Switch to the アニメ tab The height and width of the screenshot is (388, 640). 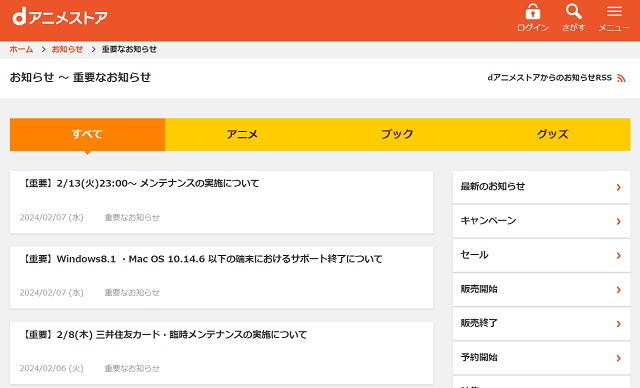[x=242, y=134]
